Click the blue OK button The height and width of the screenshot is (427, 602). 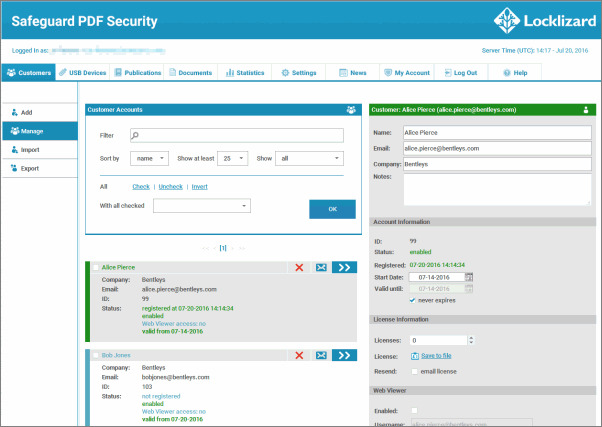point(332,209)
